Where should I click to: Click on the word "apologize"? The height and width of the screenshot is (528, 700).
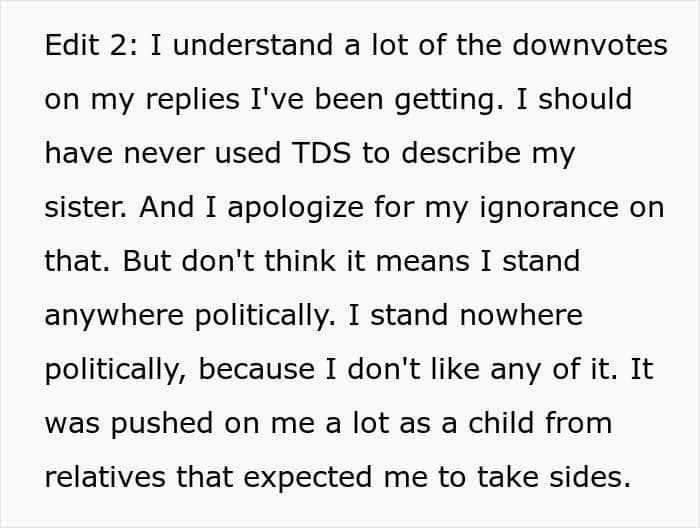coord(308,208)
